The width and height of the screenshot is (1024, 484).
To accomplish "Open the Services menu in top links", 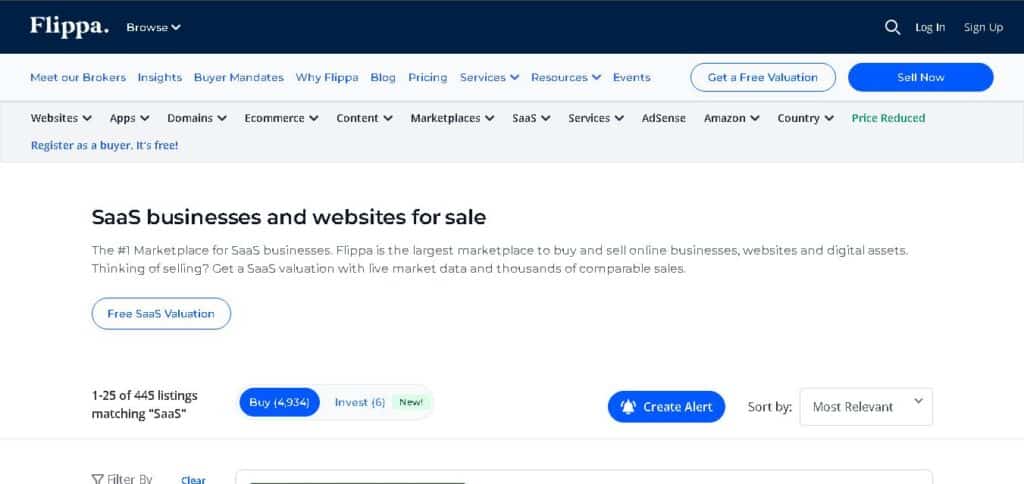I will 489,77.
